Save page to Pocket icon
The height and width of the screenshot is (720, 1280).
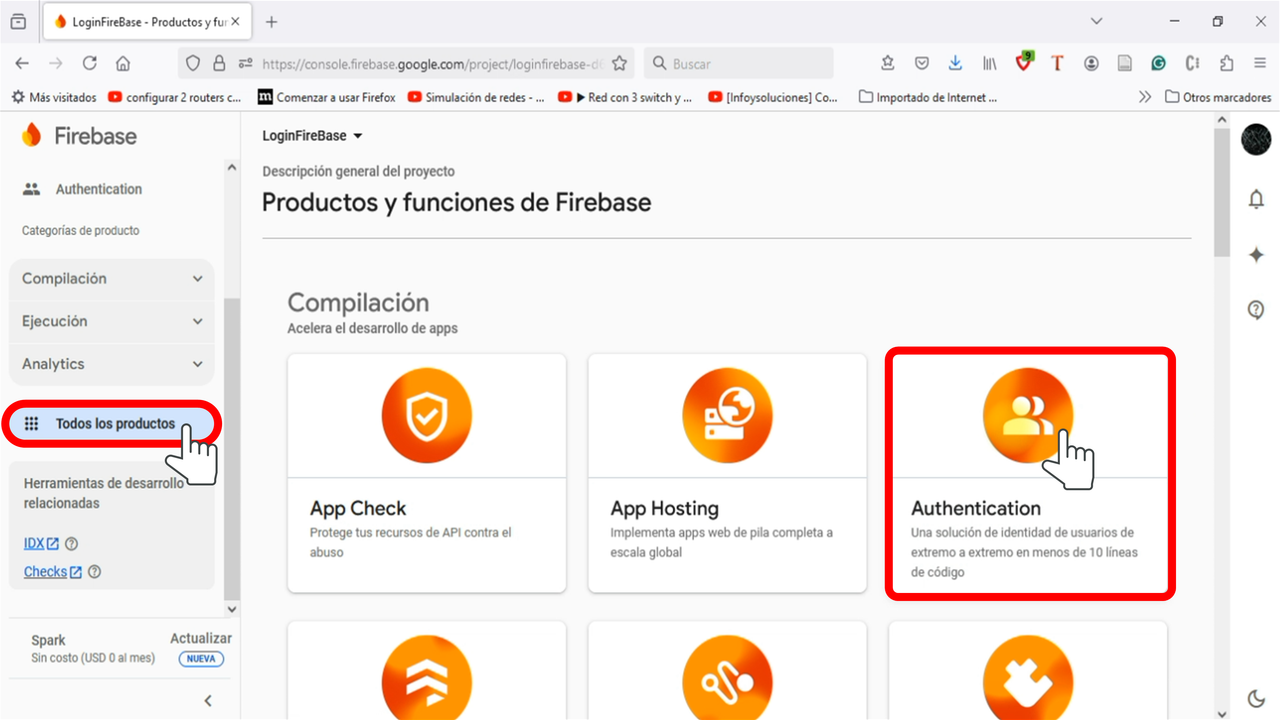click(921, 63)
